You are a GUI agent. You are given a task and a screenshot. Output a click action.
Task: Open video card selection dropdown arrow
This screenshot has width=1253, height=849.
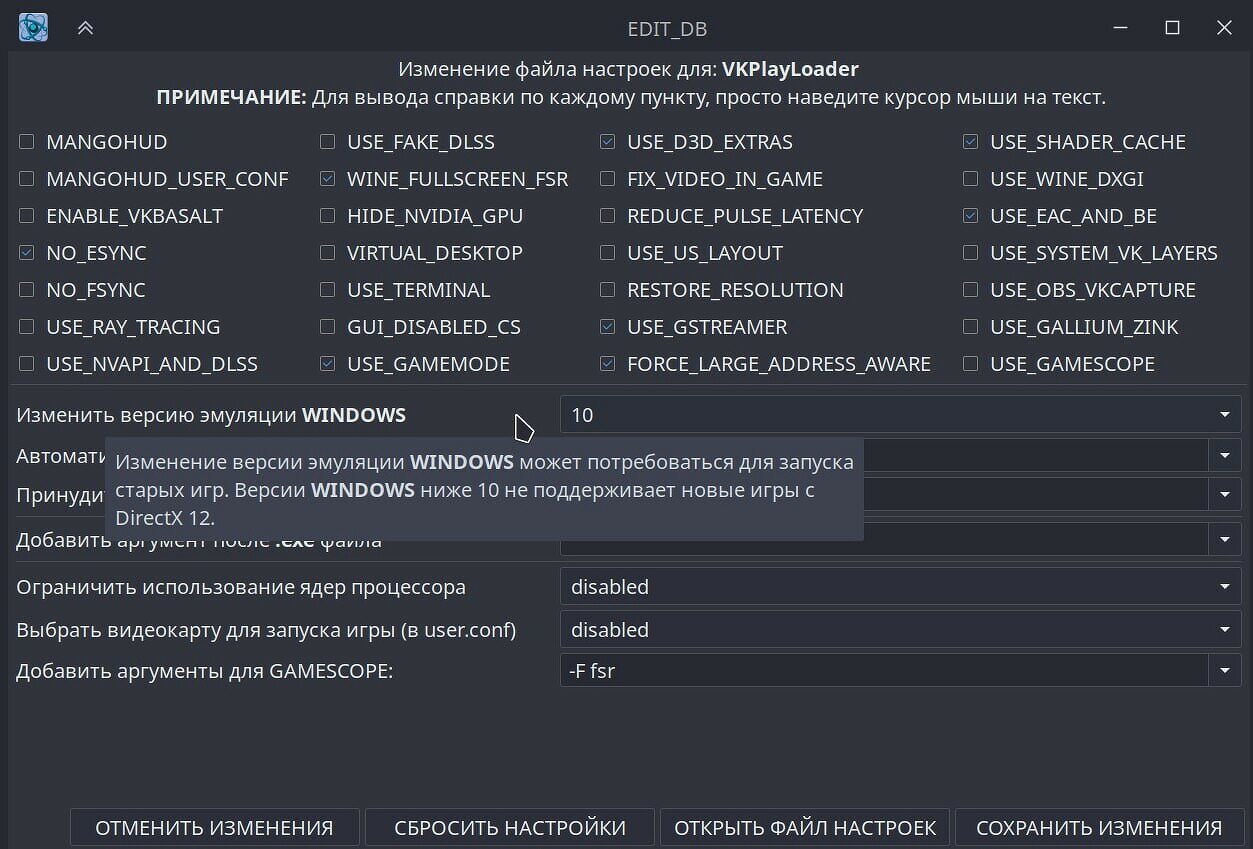[x=1225, y=630]
